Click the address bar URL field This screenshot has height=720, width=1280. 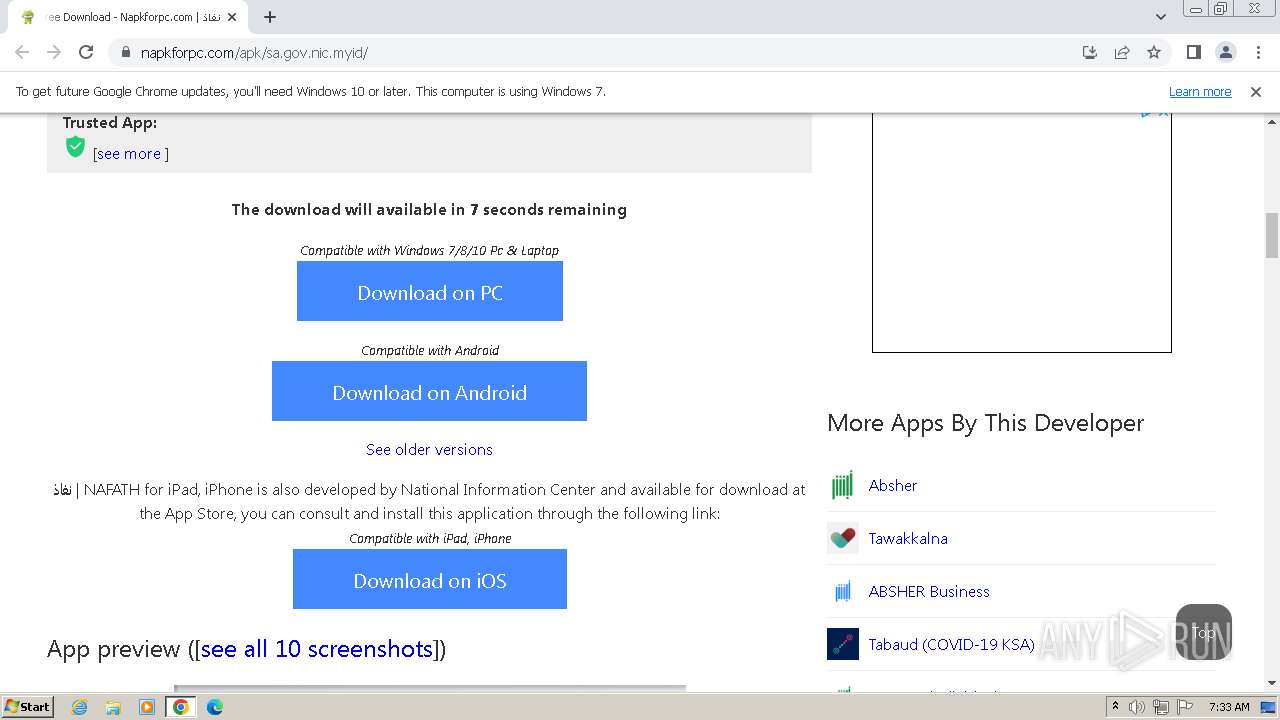point(600,52)
